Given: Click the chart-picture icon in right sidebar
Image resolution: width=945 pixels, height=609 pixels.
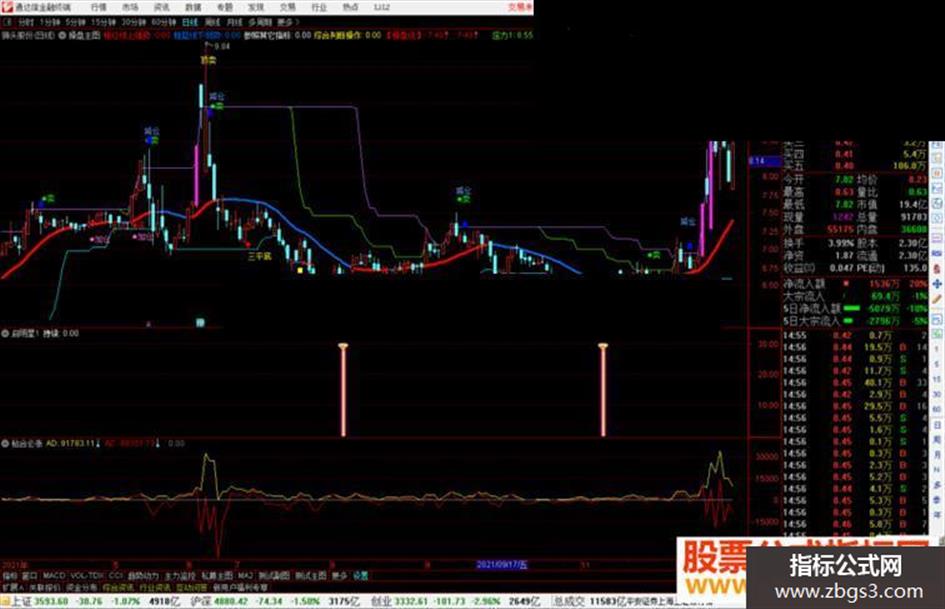Looking at the screenshot, I should (937, 189).
